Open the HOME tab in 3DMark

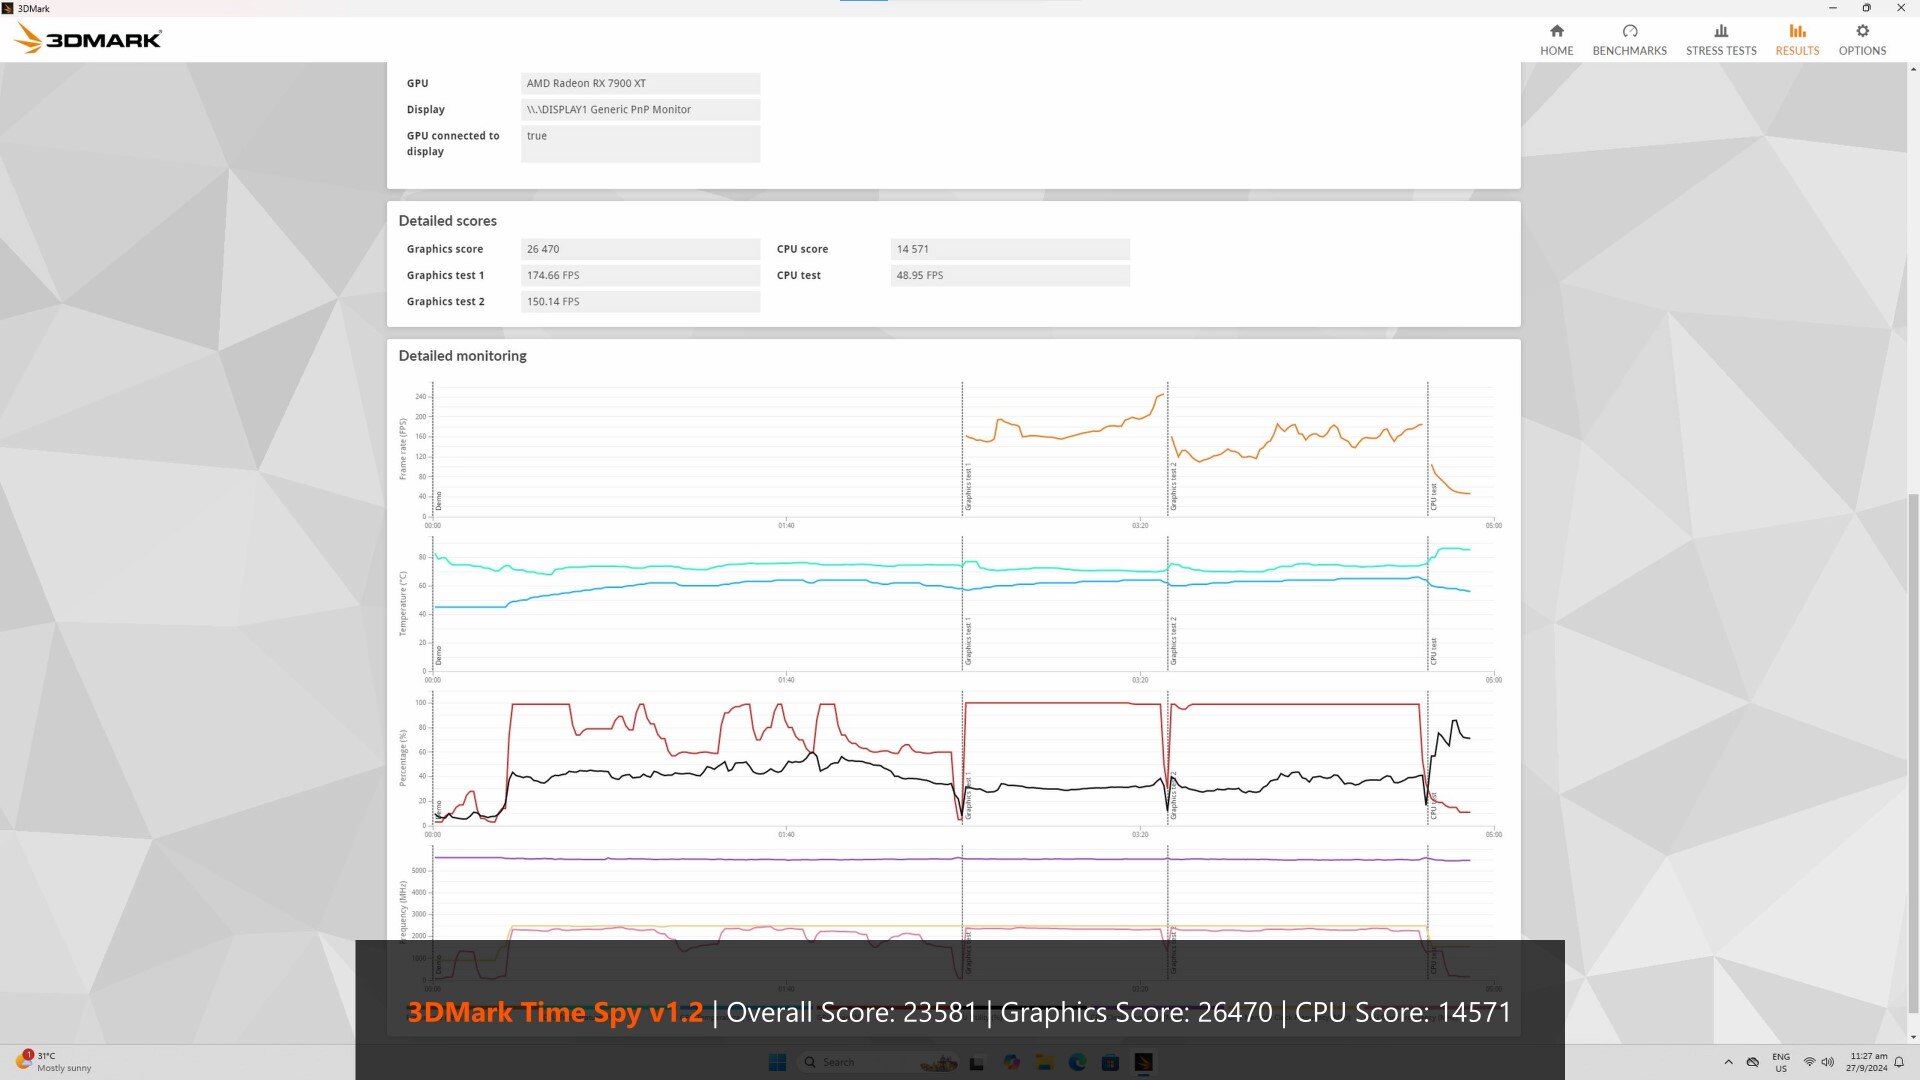click(1556, 40)
